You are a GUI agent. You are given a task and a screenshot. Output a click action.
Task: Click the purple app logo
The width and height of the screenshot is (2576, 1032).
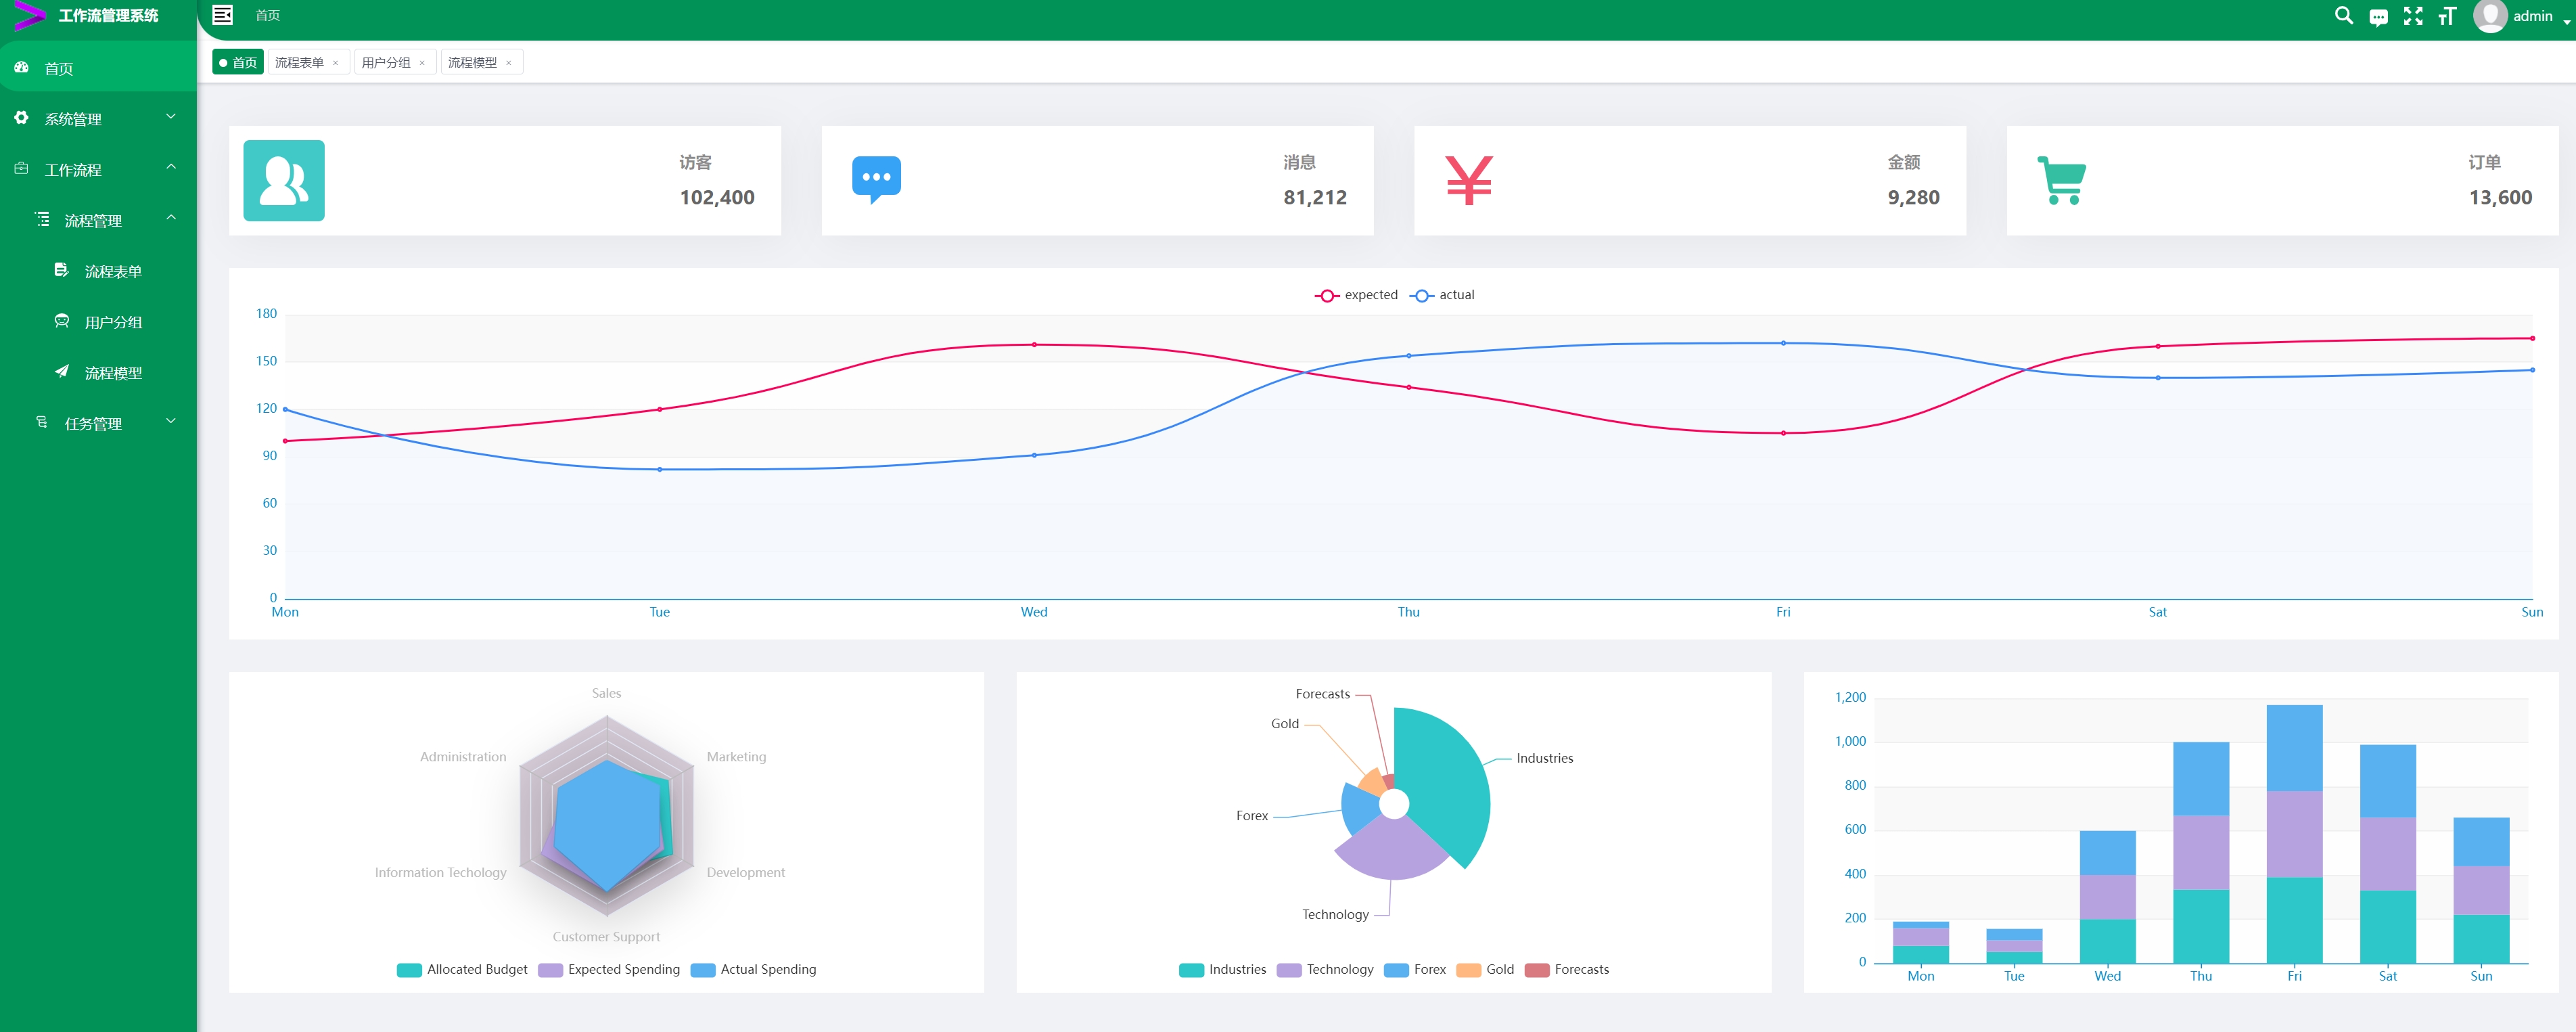tap(29, 15)
